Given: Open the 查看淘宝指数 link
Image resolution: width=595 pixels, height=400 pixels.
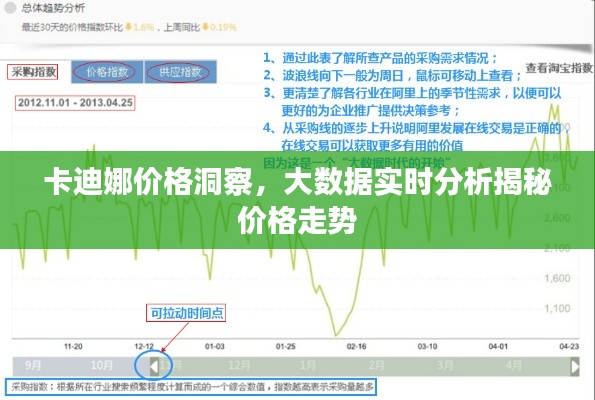Looking at the screenshot, I should pyautogui.click(x=559, y=68).
